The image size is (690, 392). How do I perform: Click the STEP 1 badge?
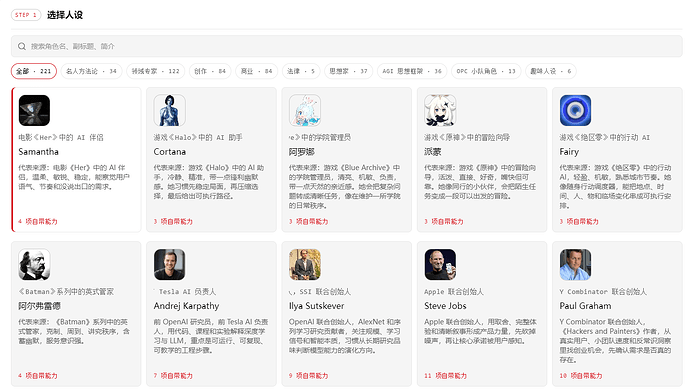(26, 15)
